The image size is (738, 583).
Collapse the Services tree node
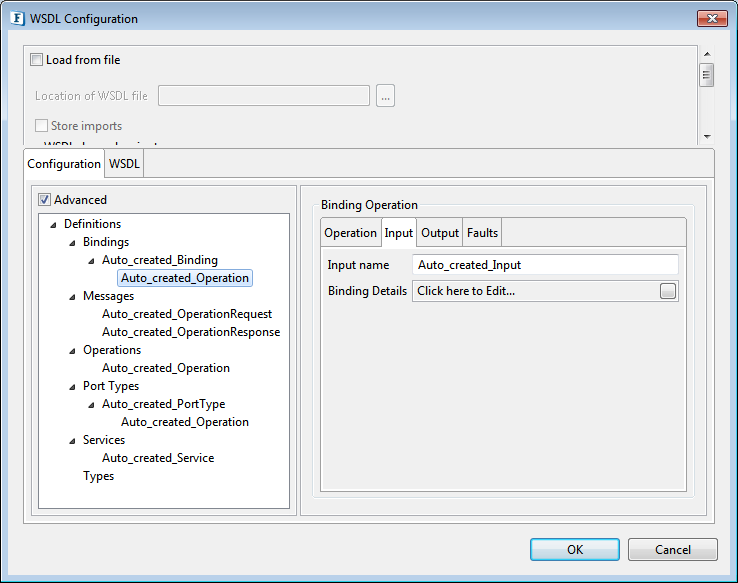(x=72, y=441)
